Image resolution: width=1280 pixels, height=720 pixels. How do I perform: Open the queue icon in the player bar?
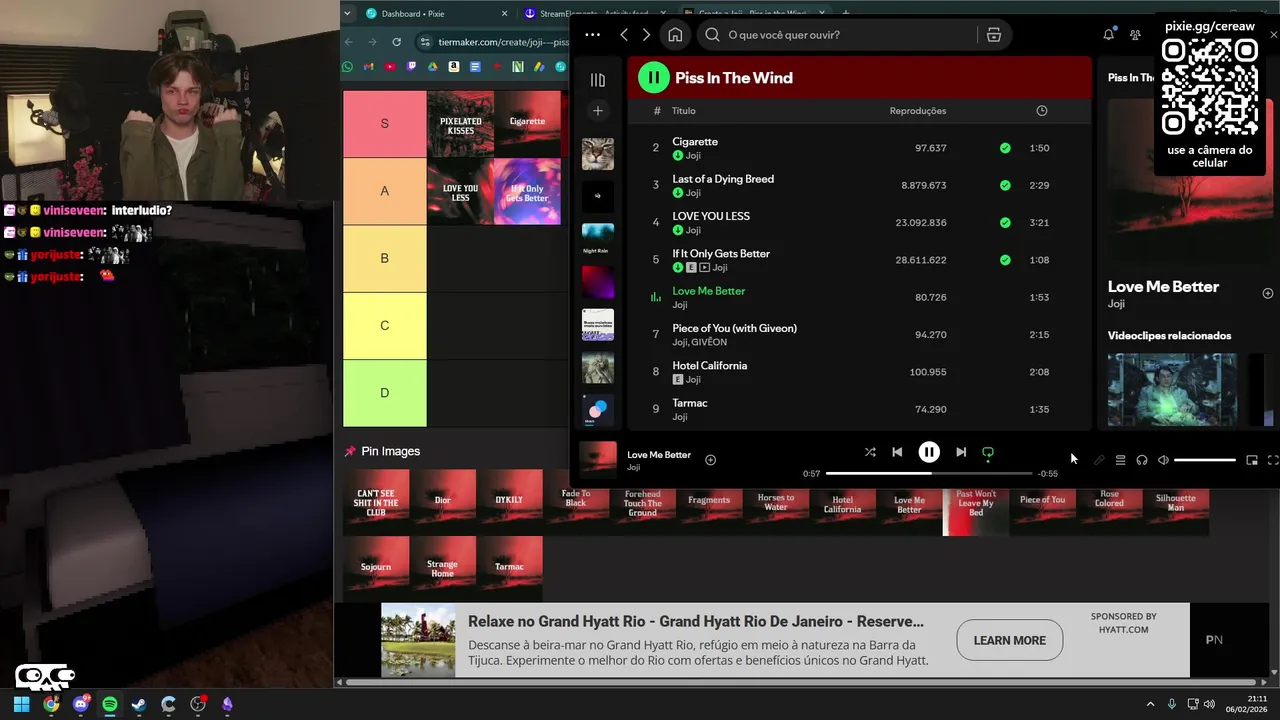point(1120,460)
